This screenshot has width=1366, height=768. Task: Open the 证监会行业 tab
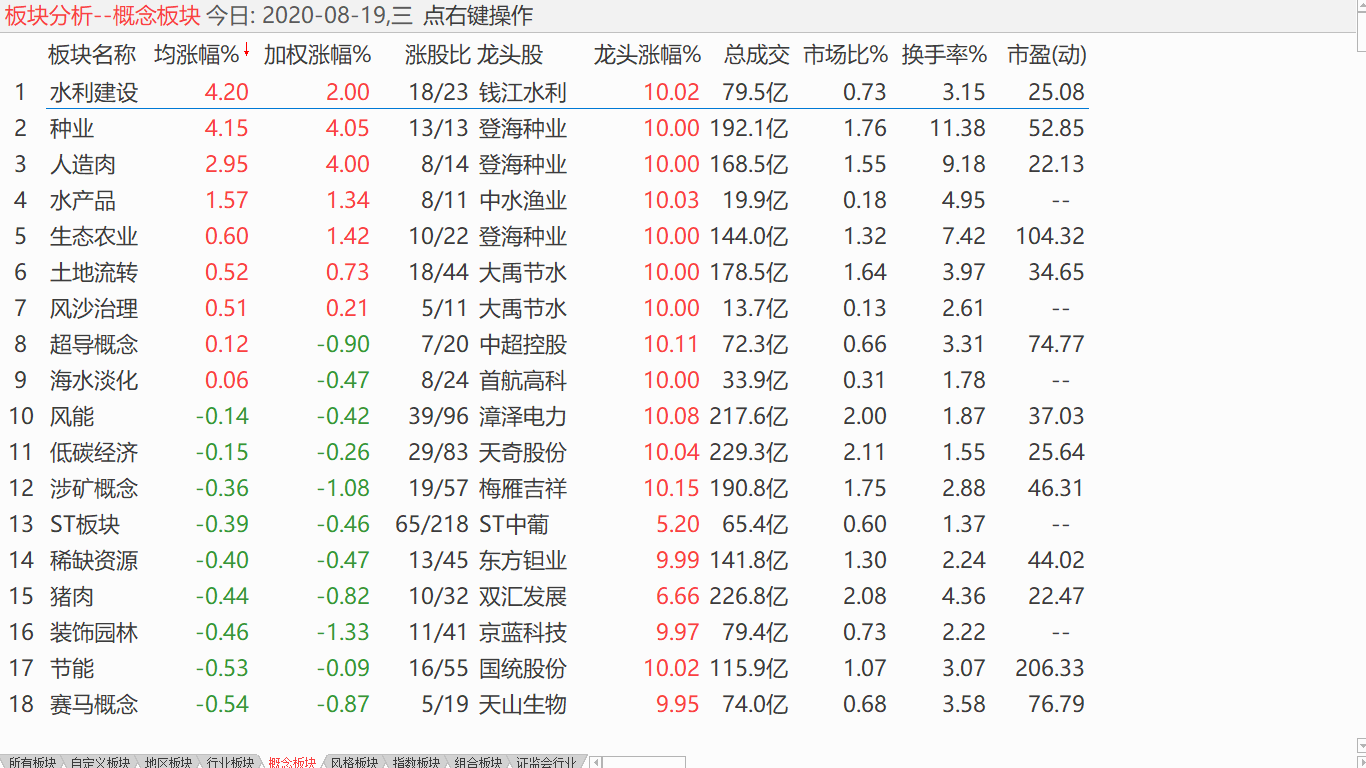[547, 762]
